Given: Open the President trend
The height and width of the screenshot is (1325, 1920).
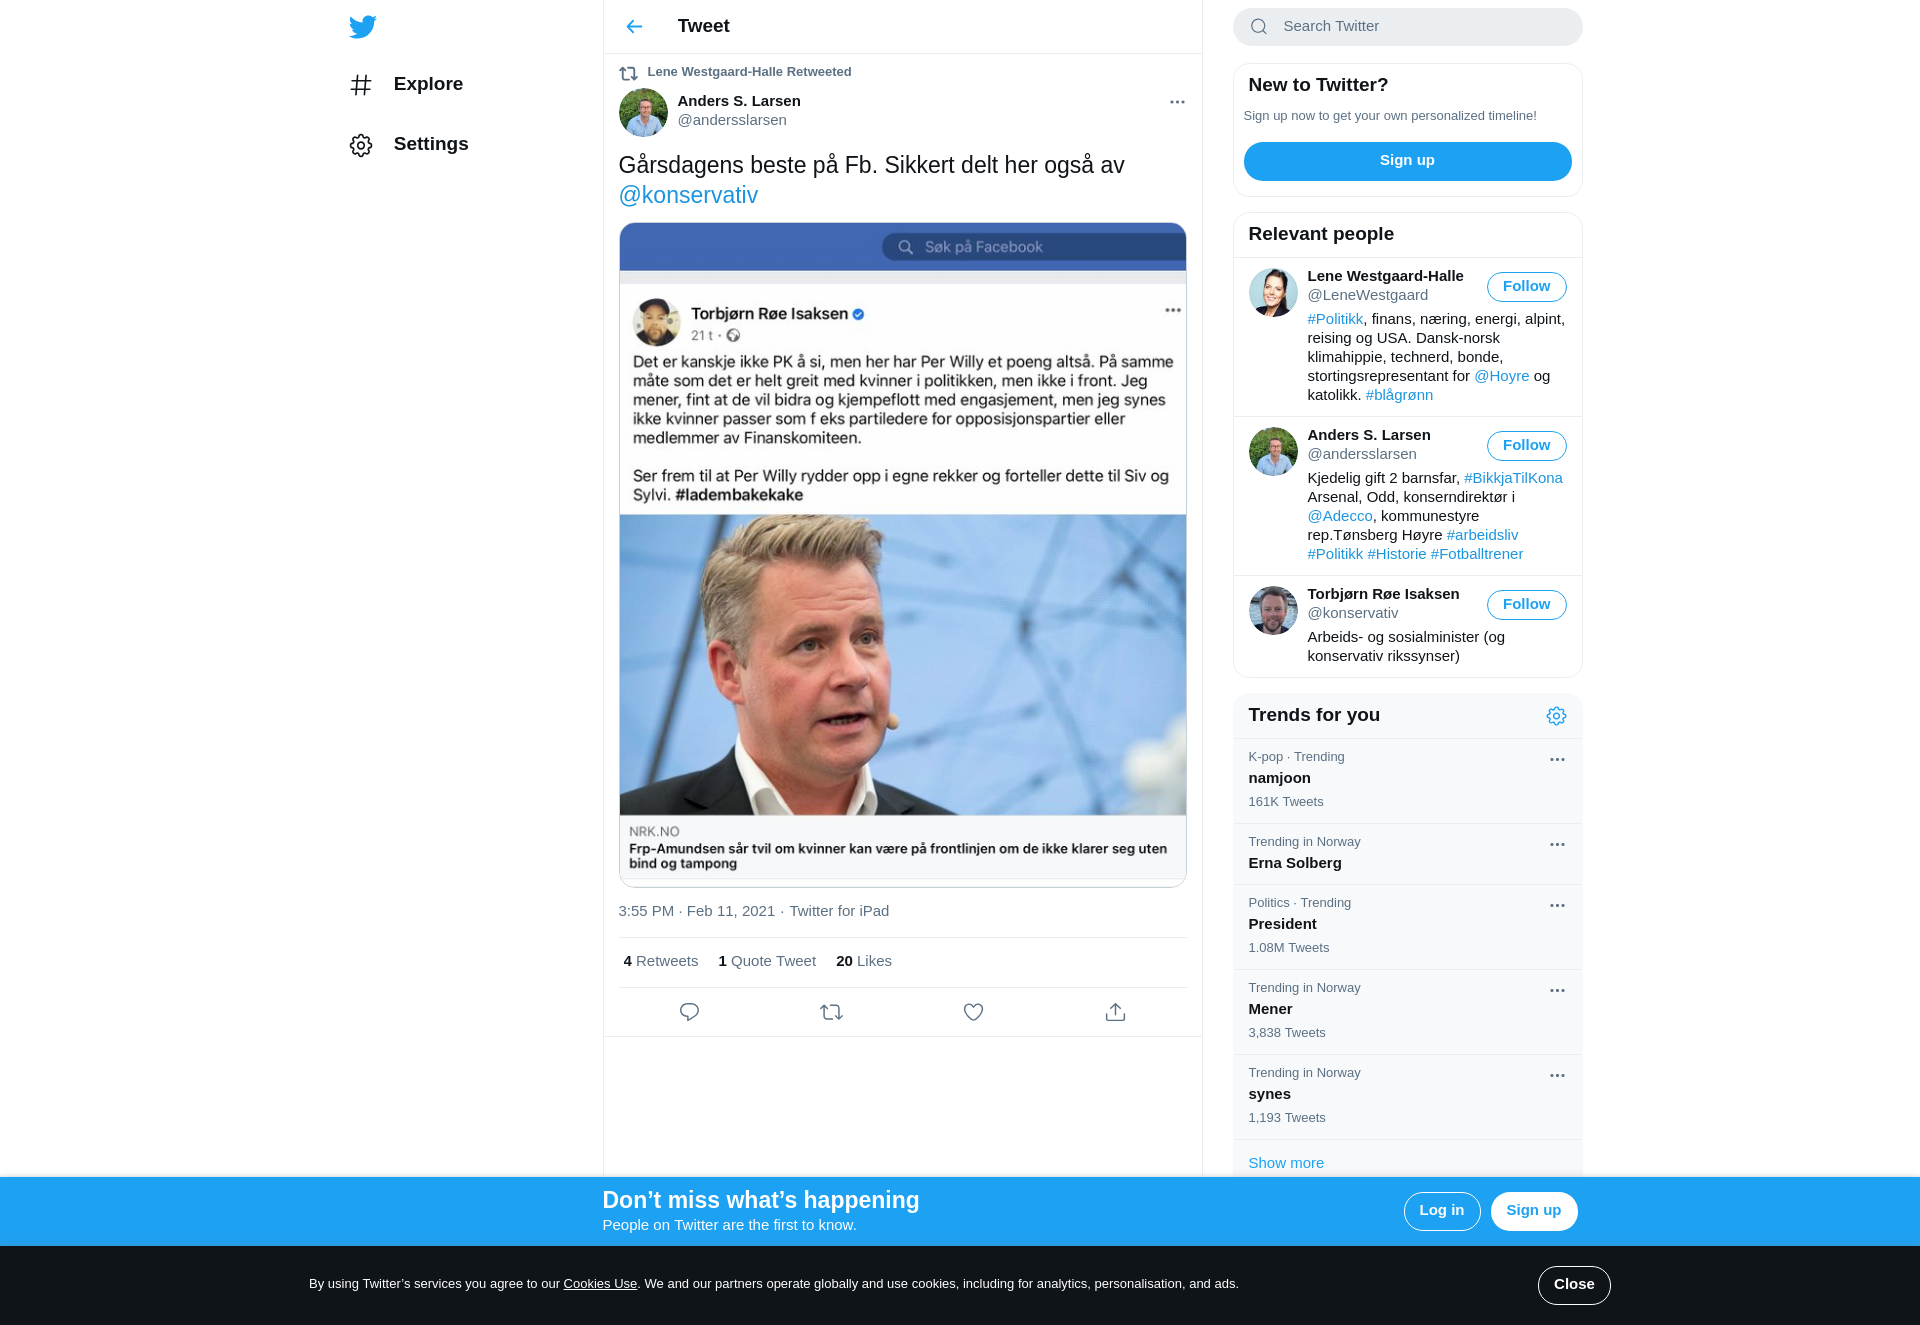Looking at the screenshot, I should tap(1407, 927).
